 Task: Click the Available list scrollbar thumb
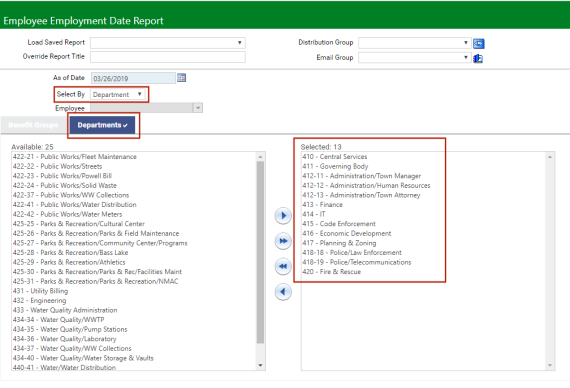[260, 252]
